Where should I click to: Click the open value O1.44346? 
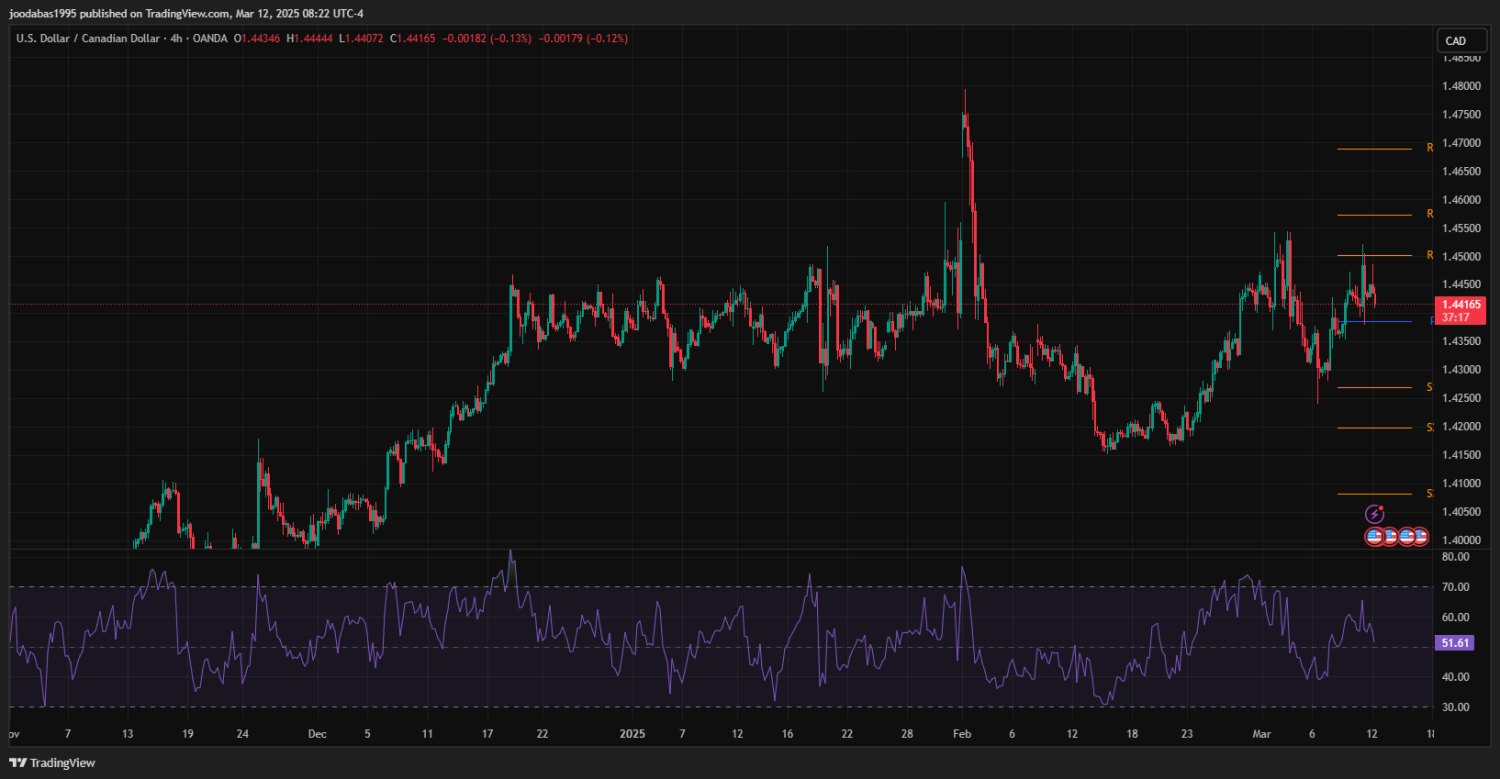257,38
